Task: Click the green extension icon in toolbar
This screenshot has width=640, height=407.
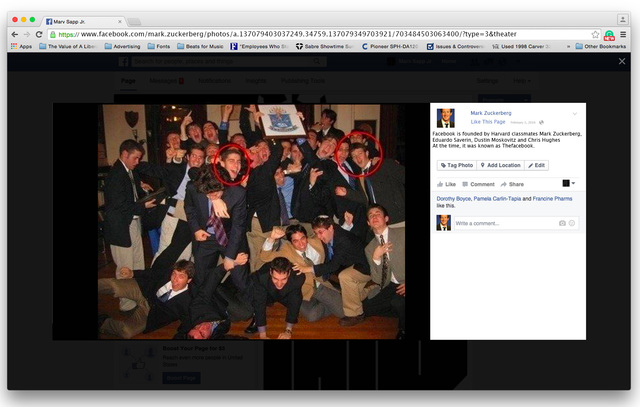Action: [609, 35]
